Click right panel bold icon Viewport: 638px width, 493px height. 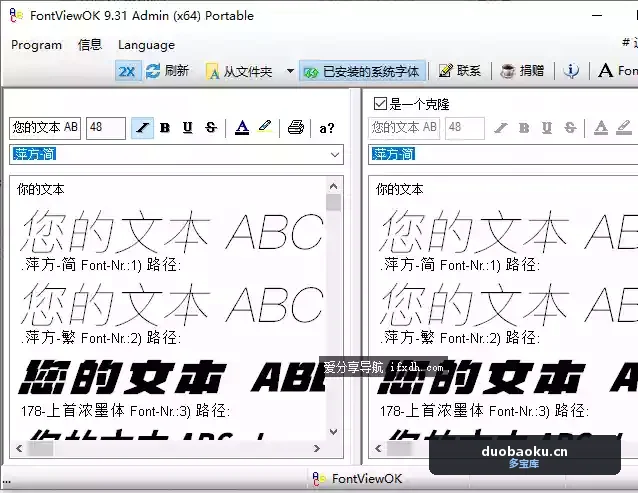click(524, 128)
